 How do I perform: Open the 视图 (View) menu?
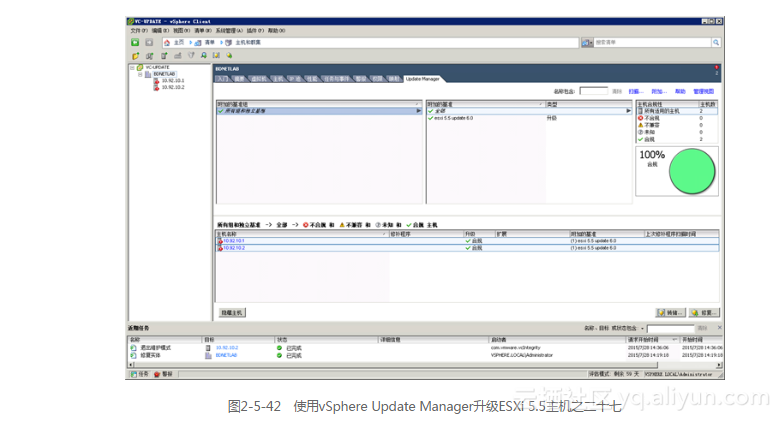pyautogui.click(x=182, y=31)
